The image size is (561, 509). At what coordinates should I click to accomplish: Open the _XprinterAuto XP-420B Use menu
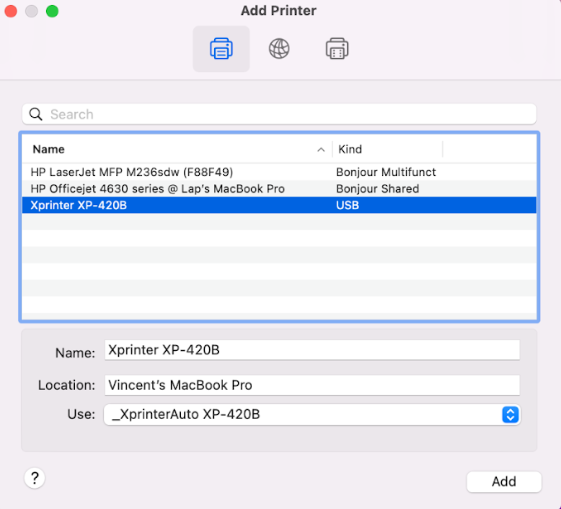(x=312, y=415)
